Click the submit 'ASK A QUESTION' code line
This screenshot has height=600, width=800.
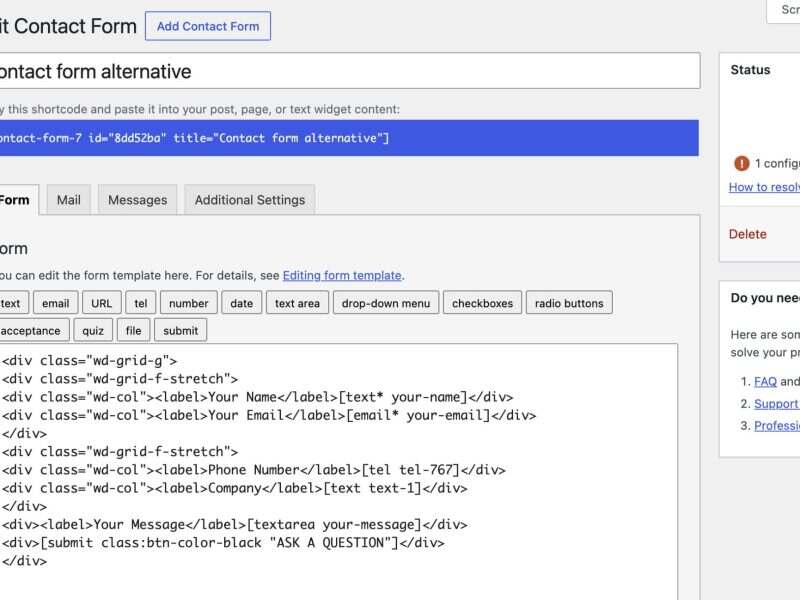pos(223,543)
